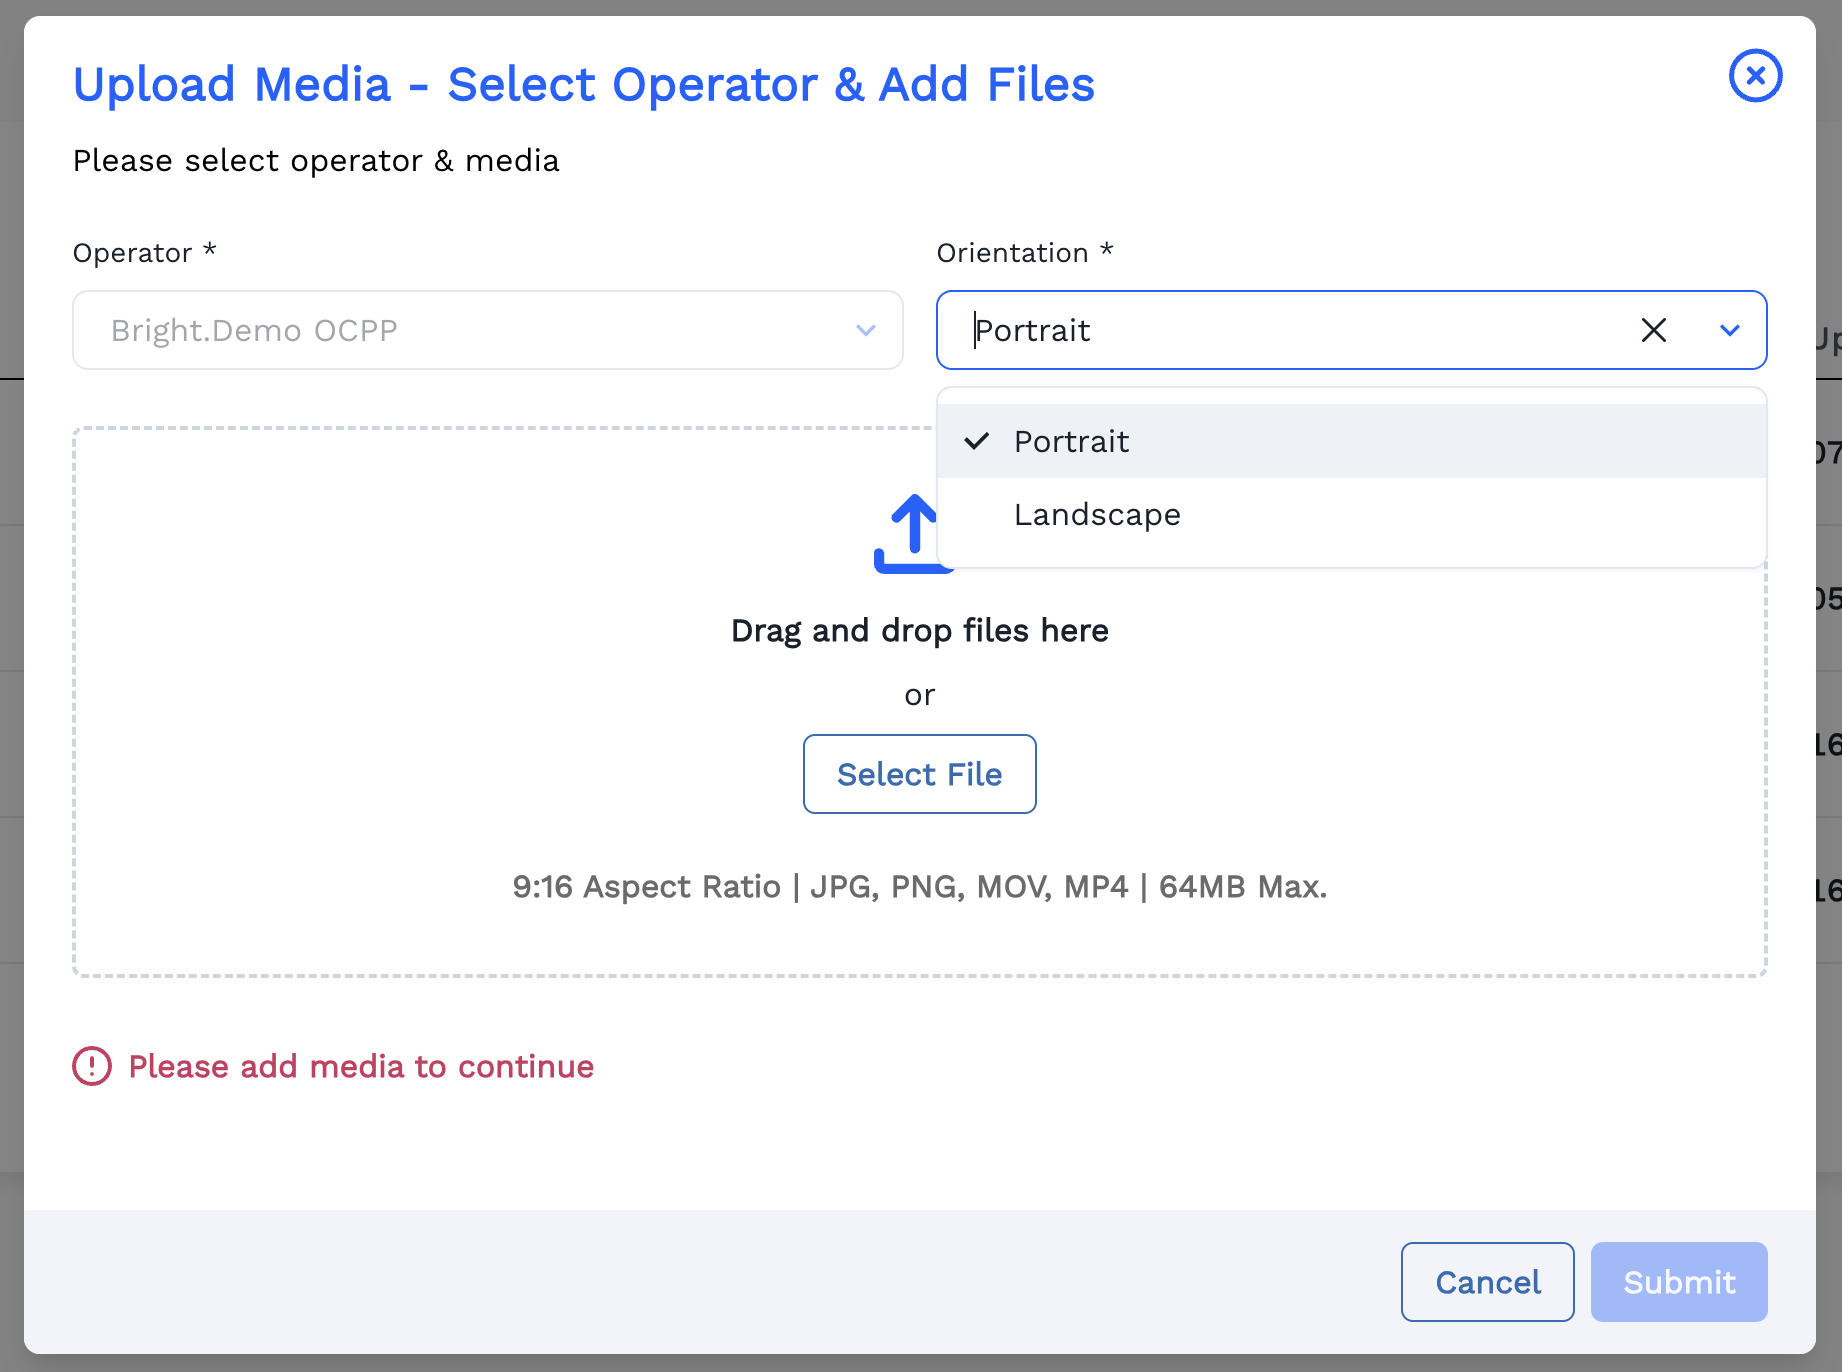The height and width of the screenshot is (1372, 1842).
Task: Click the 'Drag and drop files here' text
Action: [x=919, y=631]
